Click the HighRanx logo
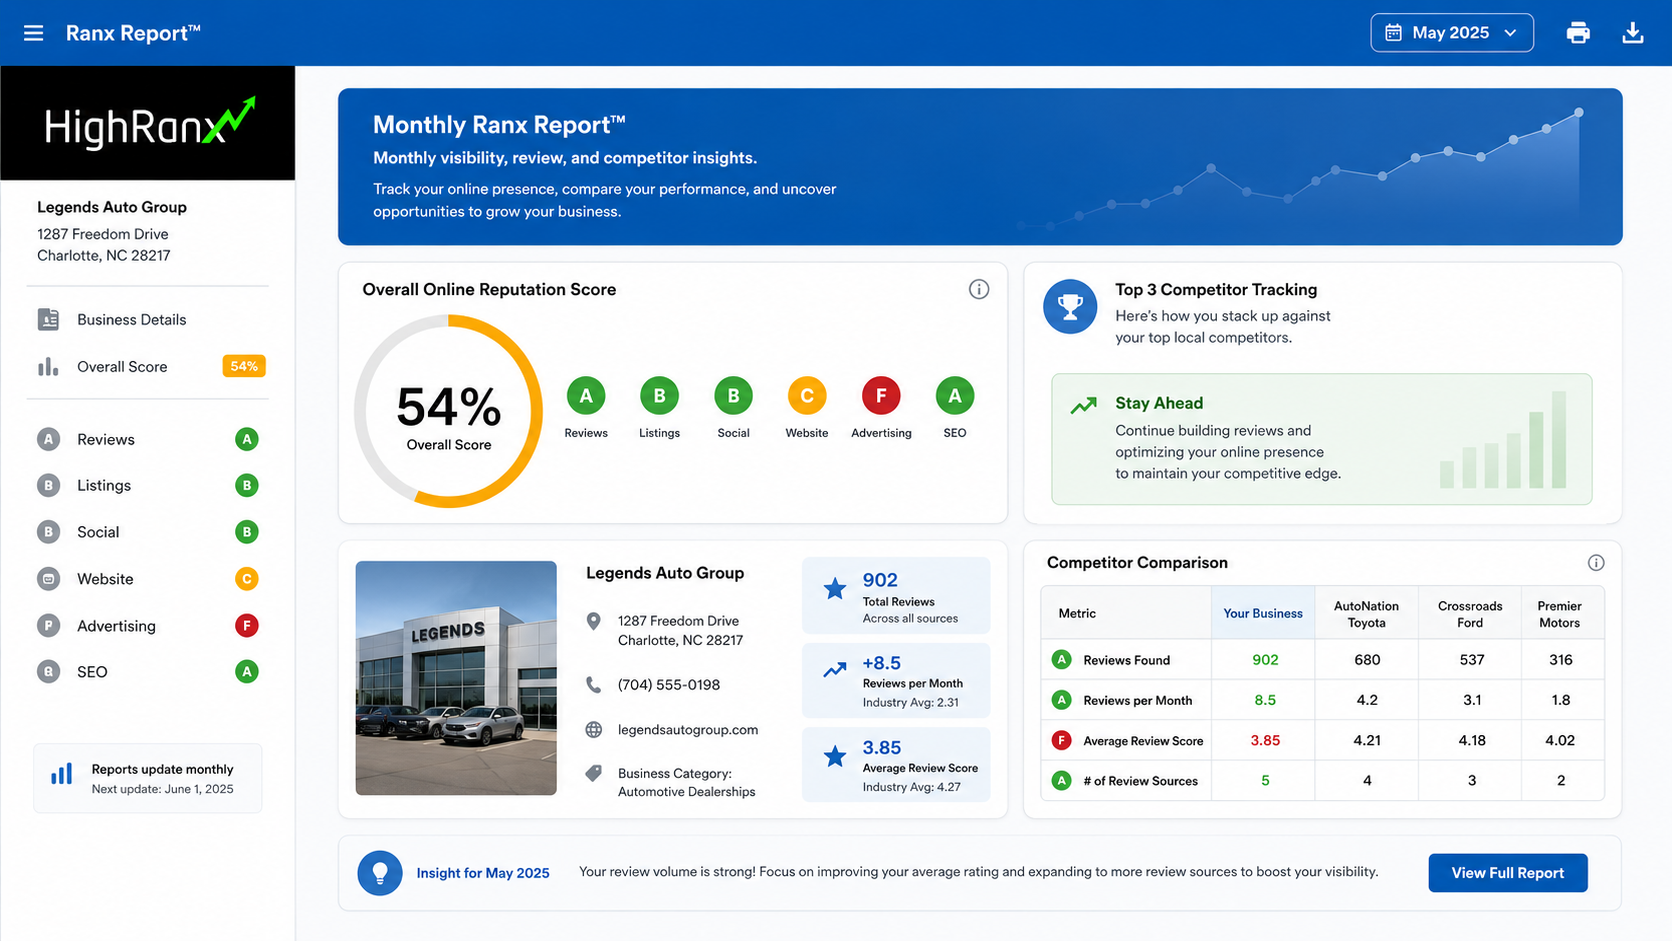1672x941 pixels. point(148,123)
